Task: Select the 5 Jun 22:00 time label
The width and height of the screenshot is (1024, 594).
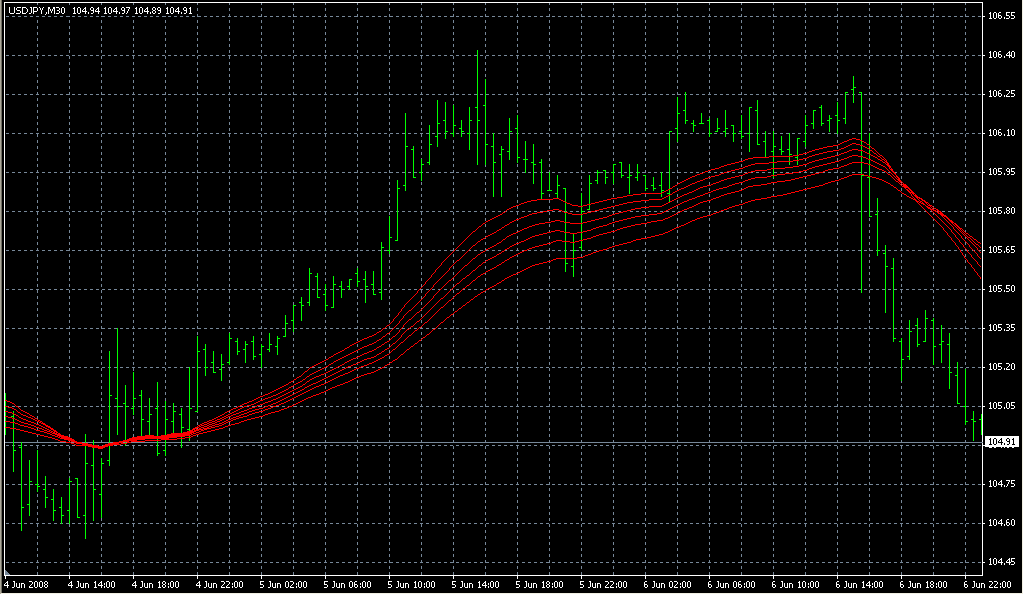Action: (x=604, y=584)
